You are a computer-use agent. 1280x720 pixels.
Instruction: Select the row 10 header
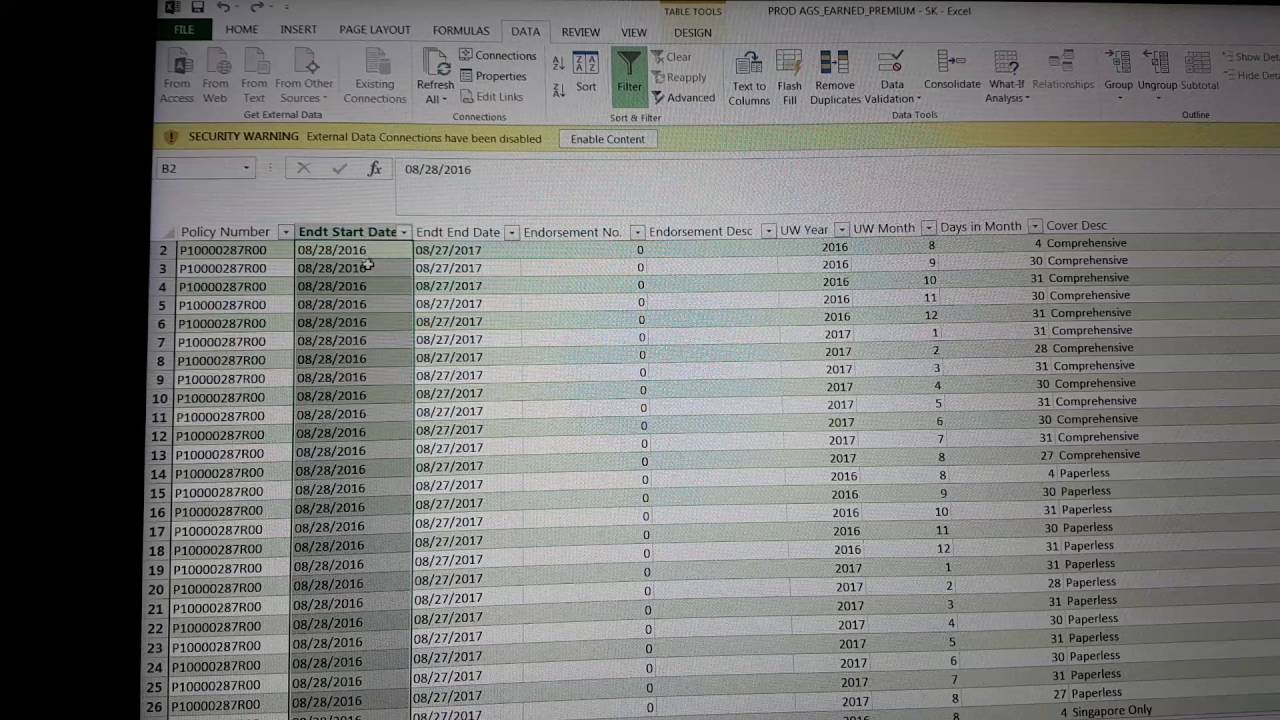click(x=160, y=398)
